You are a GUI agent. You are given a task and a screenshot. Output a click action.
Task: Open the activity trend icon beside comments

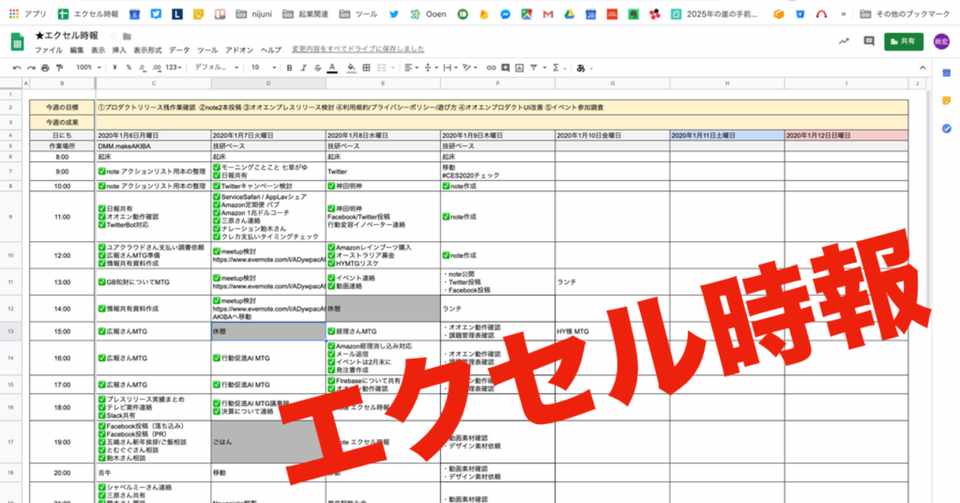coord(844,41)
